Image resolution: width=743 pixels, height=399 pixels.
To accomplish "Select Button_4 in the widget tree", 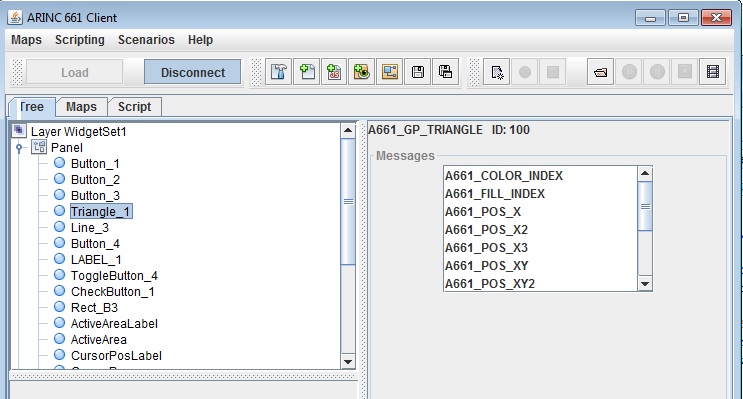I will (x=95, y=244).
